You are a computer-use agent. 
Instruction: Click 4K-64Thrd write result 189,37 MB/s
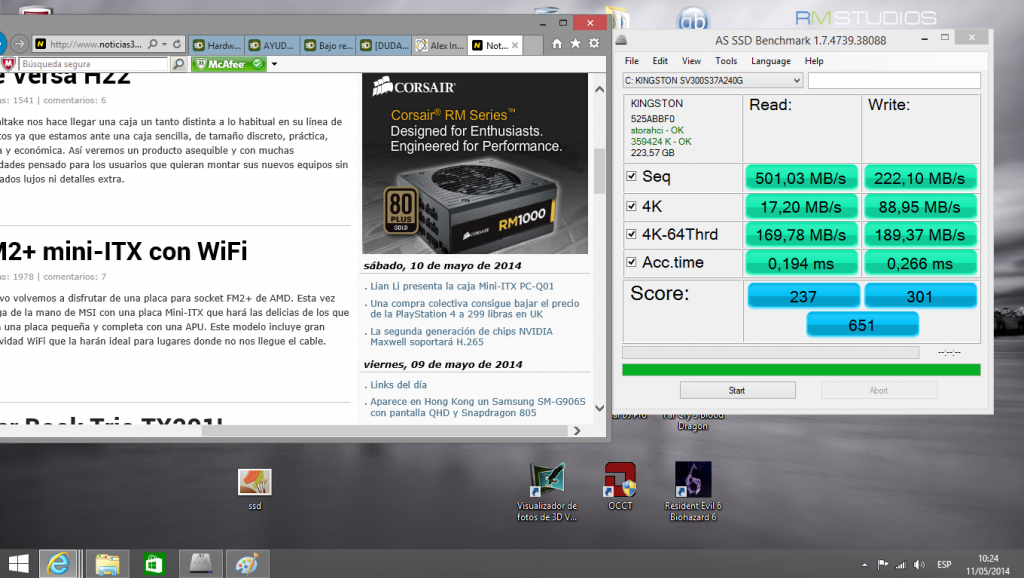coord(920,235)
